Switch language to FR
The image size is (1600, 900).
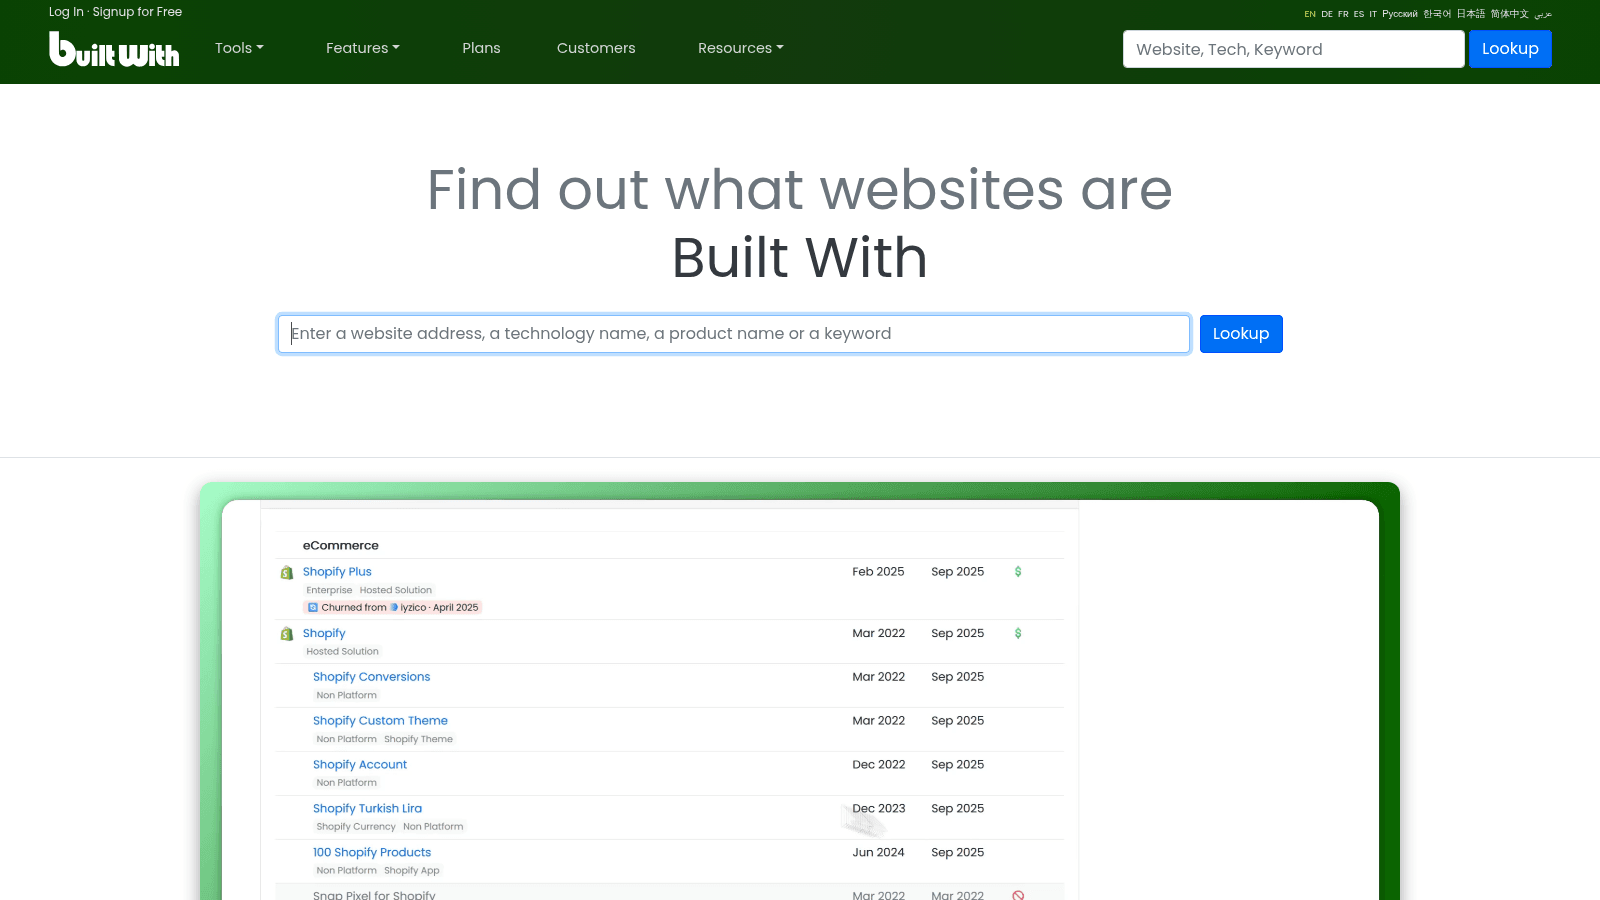pyautogui.click(x=1343, y=14)
